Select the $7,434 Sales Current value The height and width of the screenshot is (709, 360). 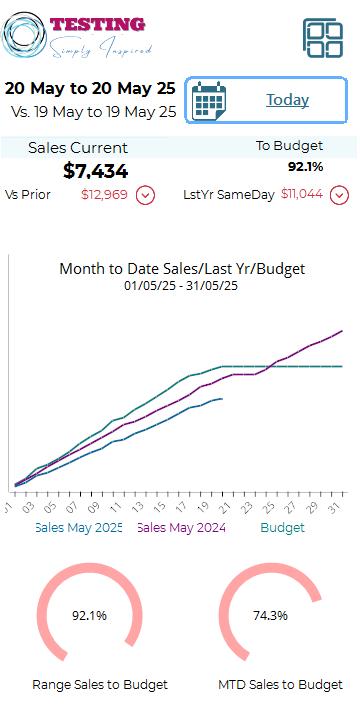[x=95, y=171]
